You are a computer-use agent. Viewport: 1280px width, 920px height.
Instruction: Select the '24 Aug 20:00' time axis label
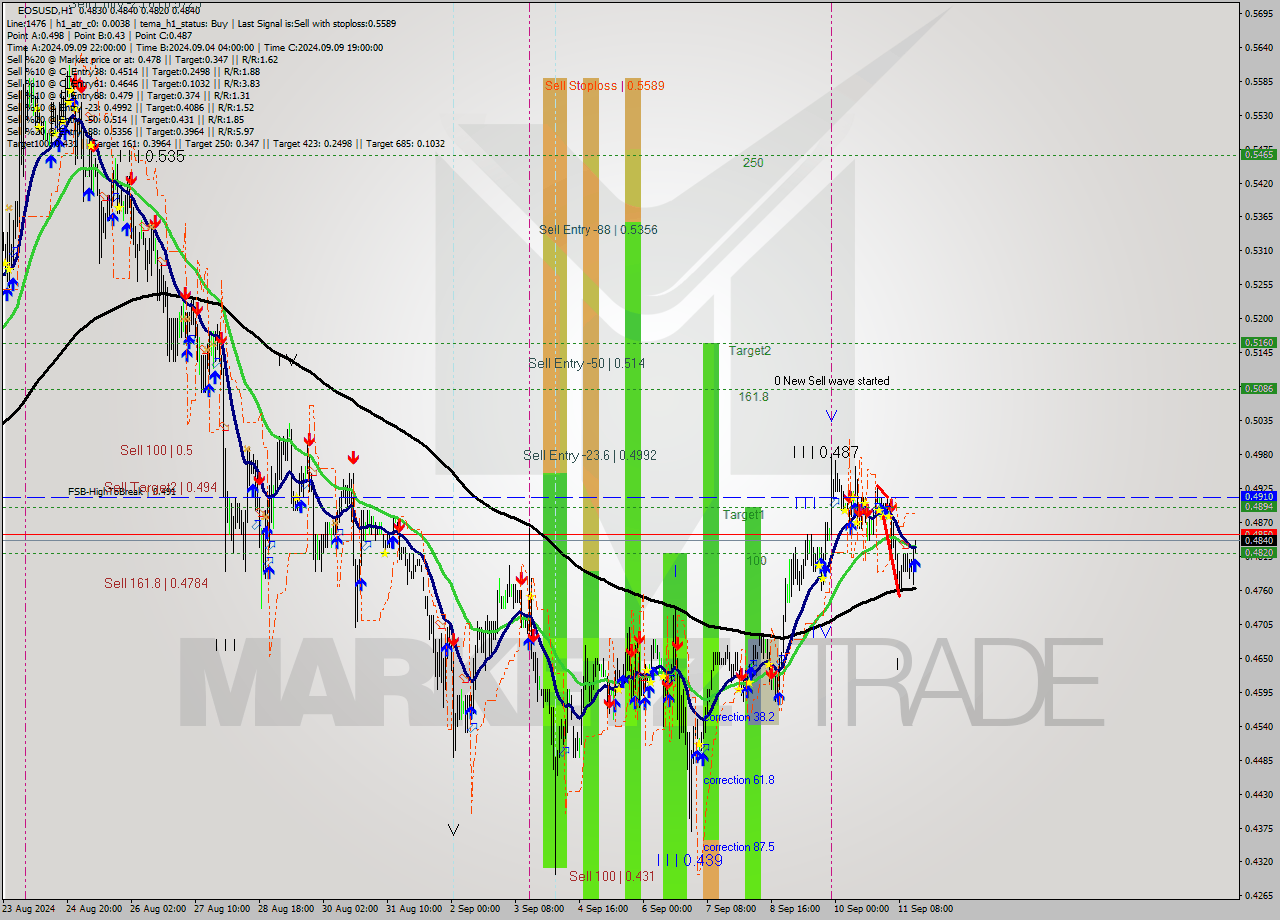point(94,909)
